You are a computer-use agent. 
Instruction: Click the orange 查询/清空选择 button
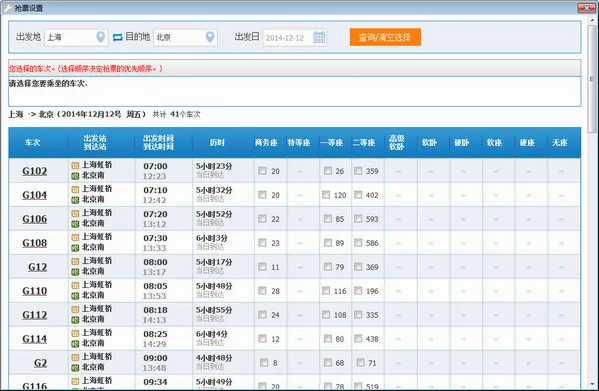(385, 37)
